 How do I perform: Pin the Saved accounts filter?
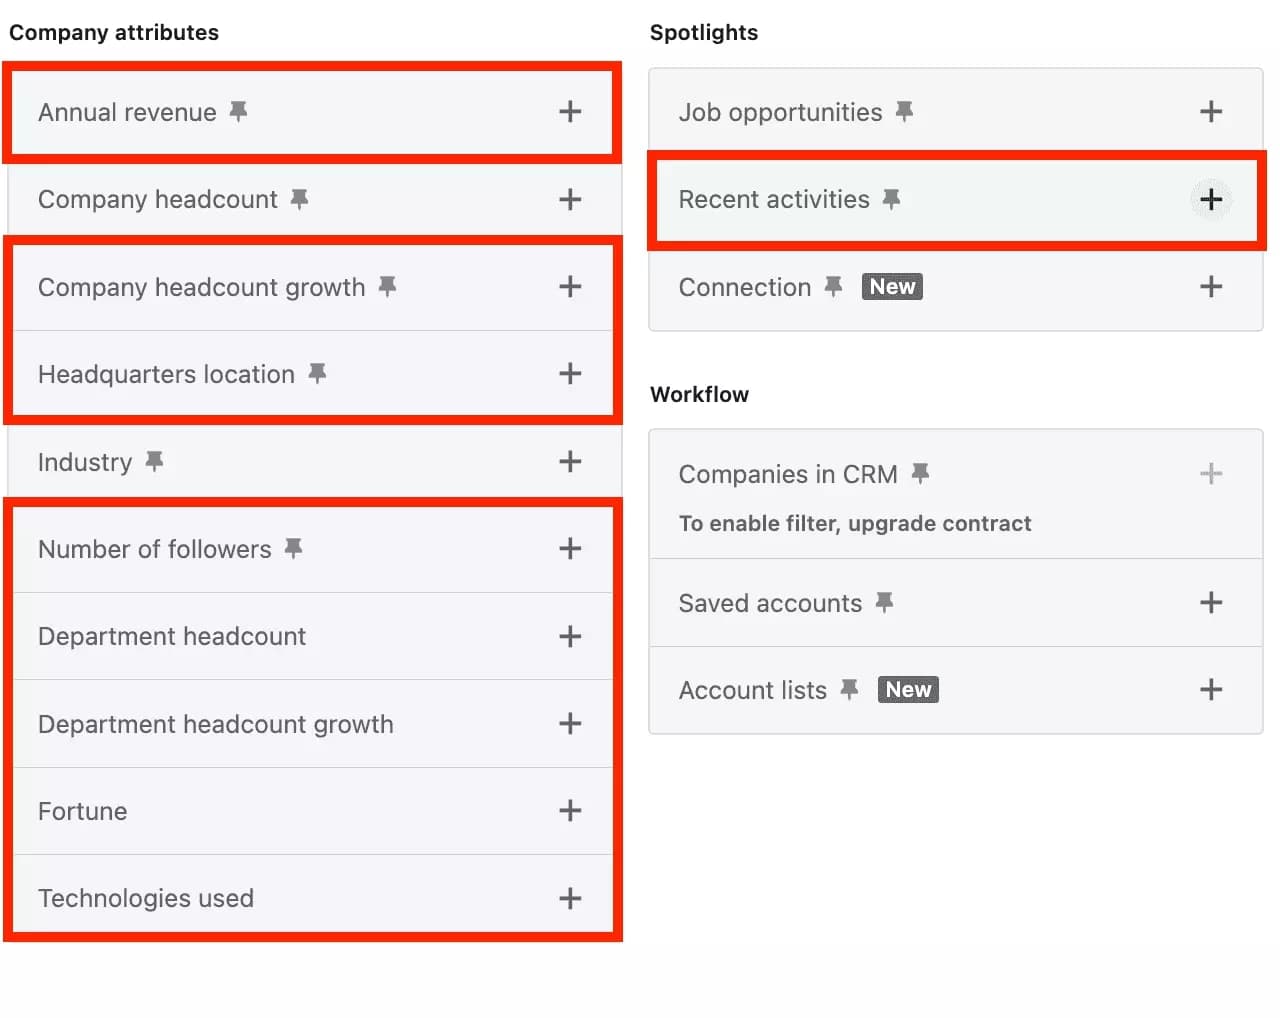[883, 601]
